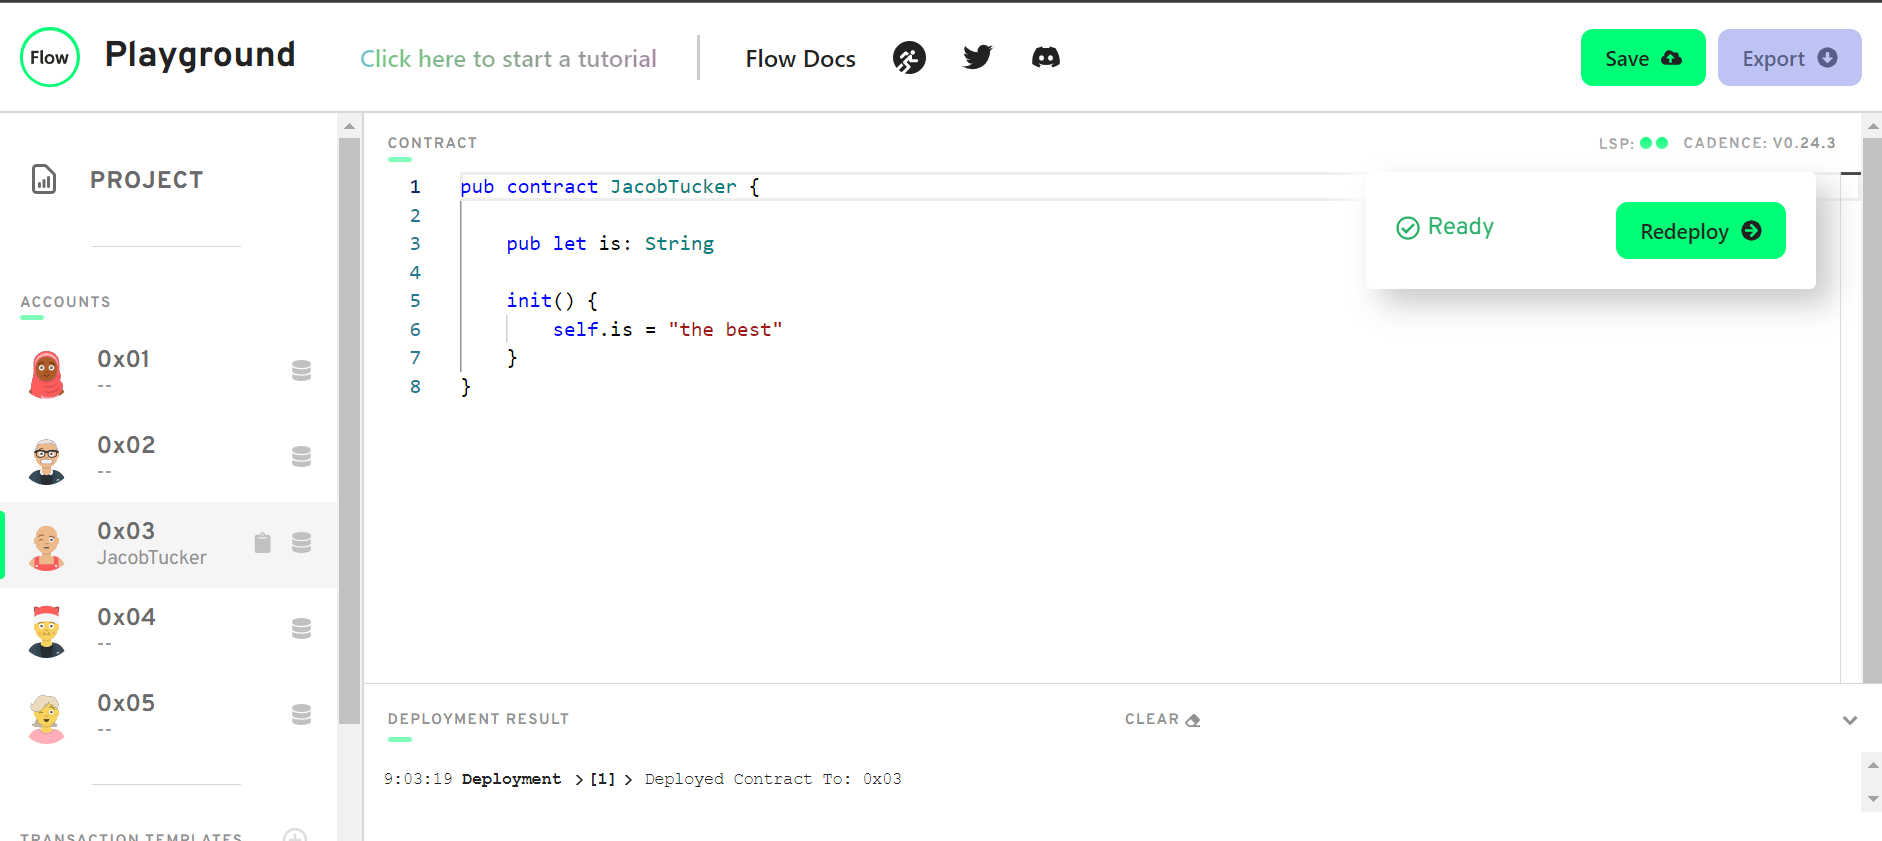Open storage icon for account 0x04
Image resolution: width=1882 pixels, height=841 pixels.
tap(301, 629)
